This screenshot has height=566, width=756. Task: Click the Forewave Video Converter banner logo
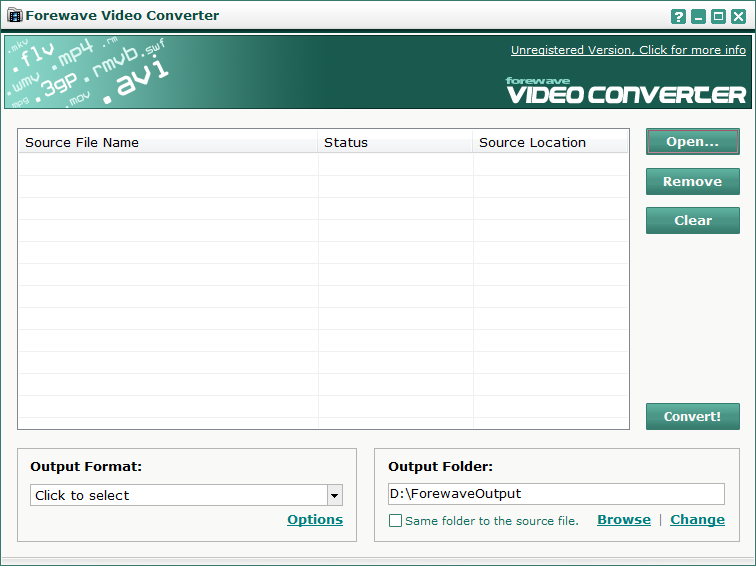coord(626,91)
